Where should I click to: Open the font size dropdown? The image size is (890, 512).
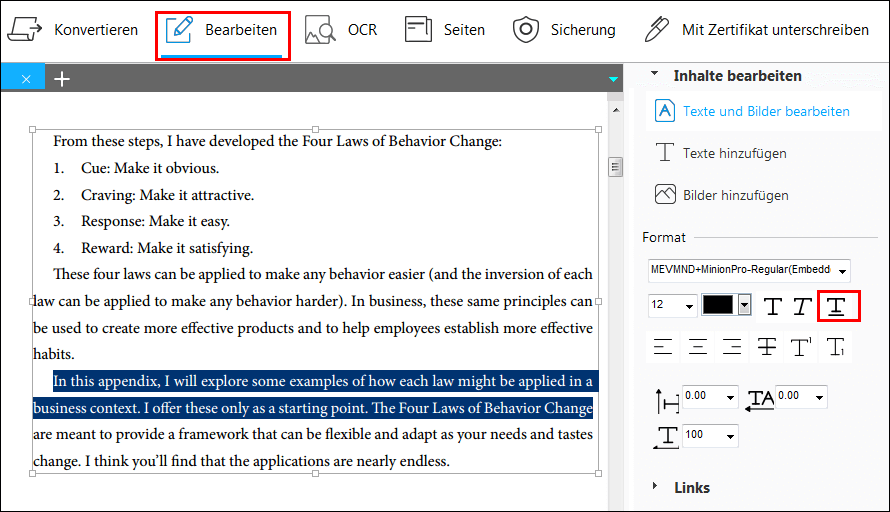click(x=689, y=306)
